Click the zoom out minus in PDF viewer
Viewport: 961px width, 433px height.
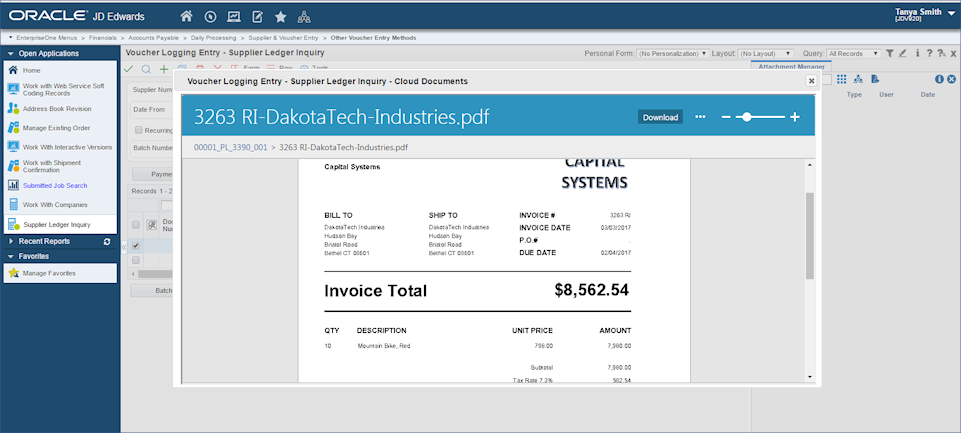[x=726, y=117]
